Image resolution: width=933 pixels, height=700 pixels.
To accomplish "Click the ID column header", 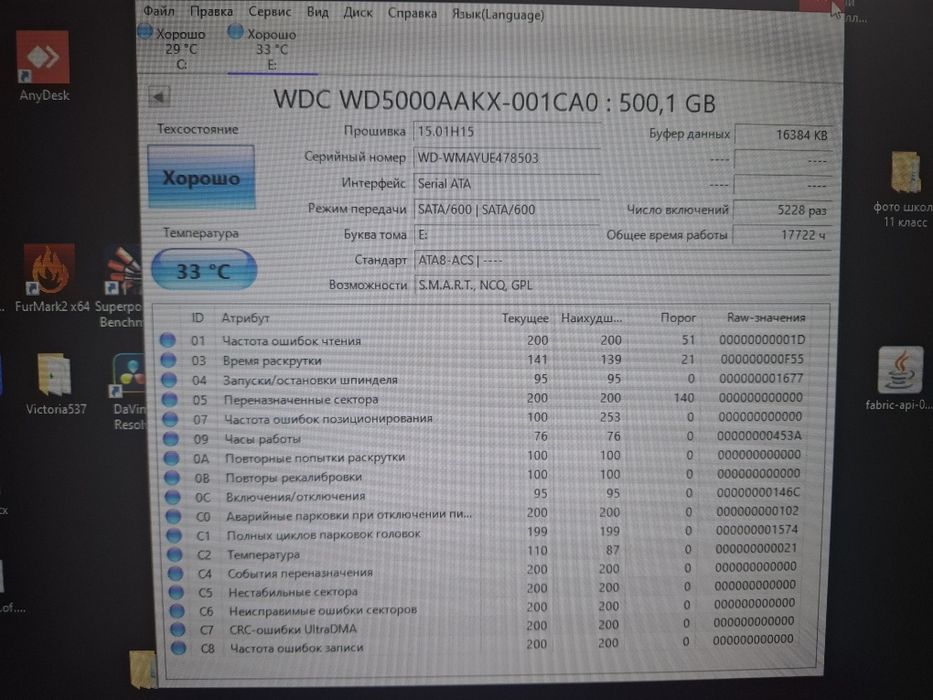I will 198,318.
